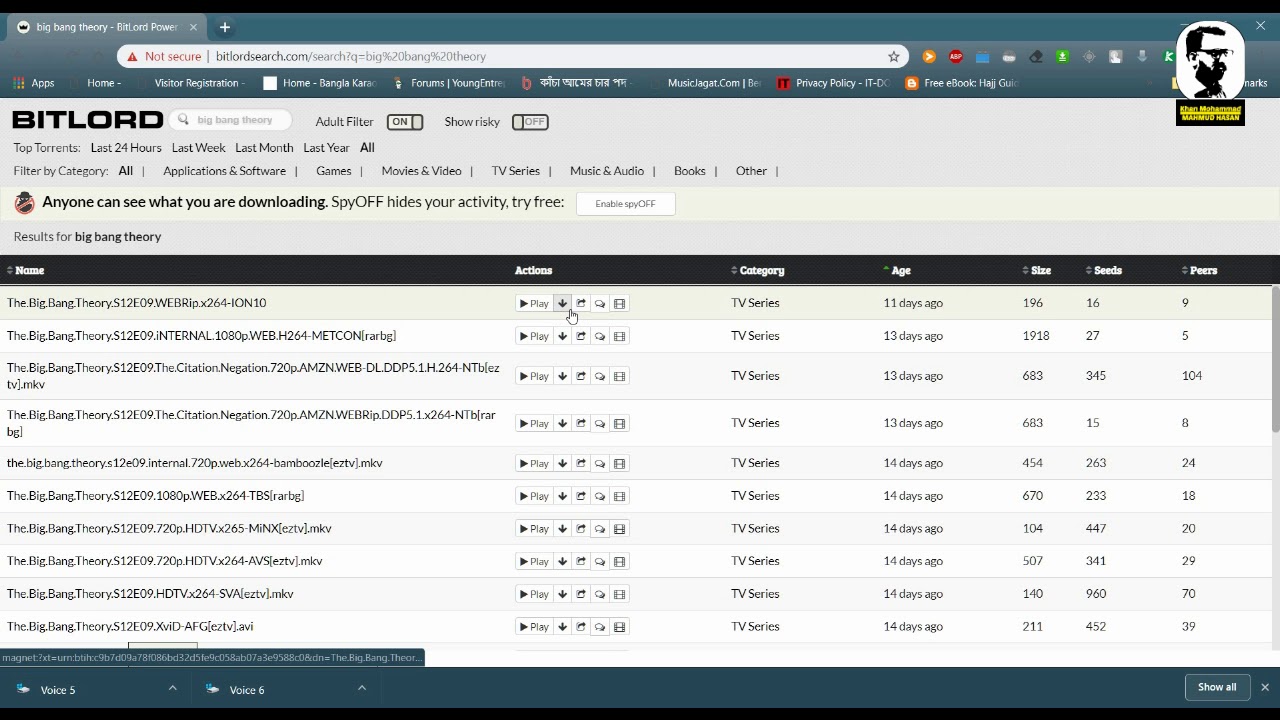This screenshot has width=1280, height=720.
Task: Filter by Applications & Software category
Action: (224, 171)
